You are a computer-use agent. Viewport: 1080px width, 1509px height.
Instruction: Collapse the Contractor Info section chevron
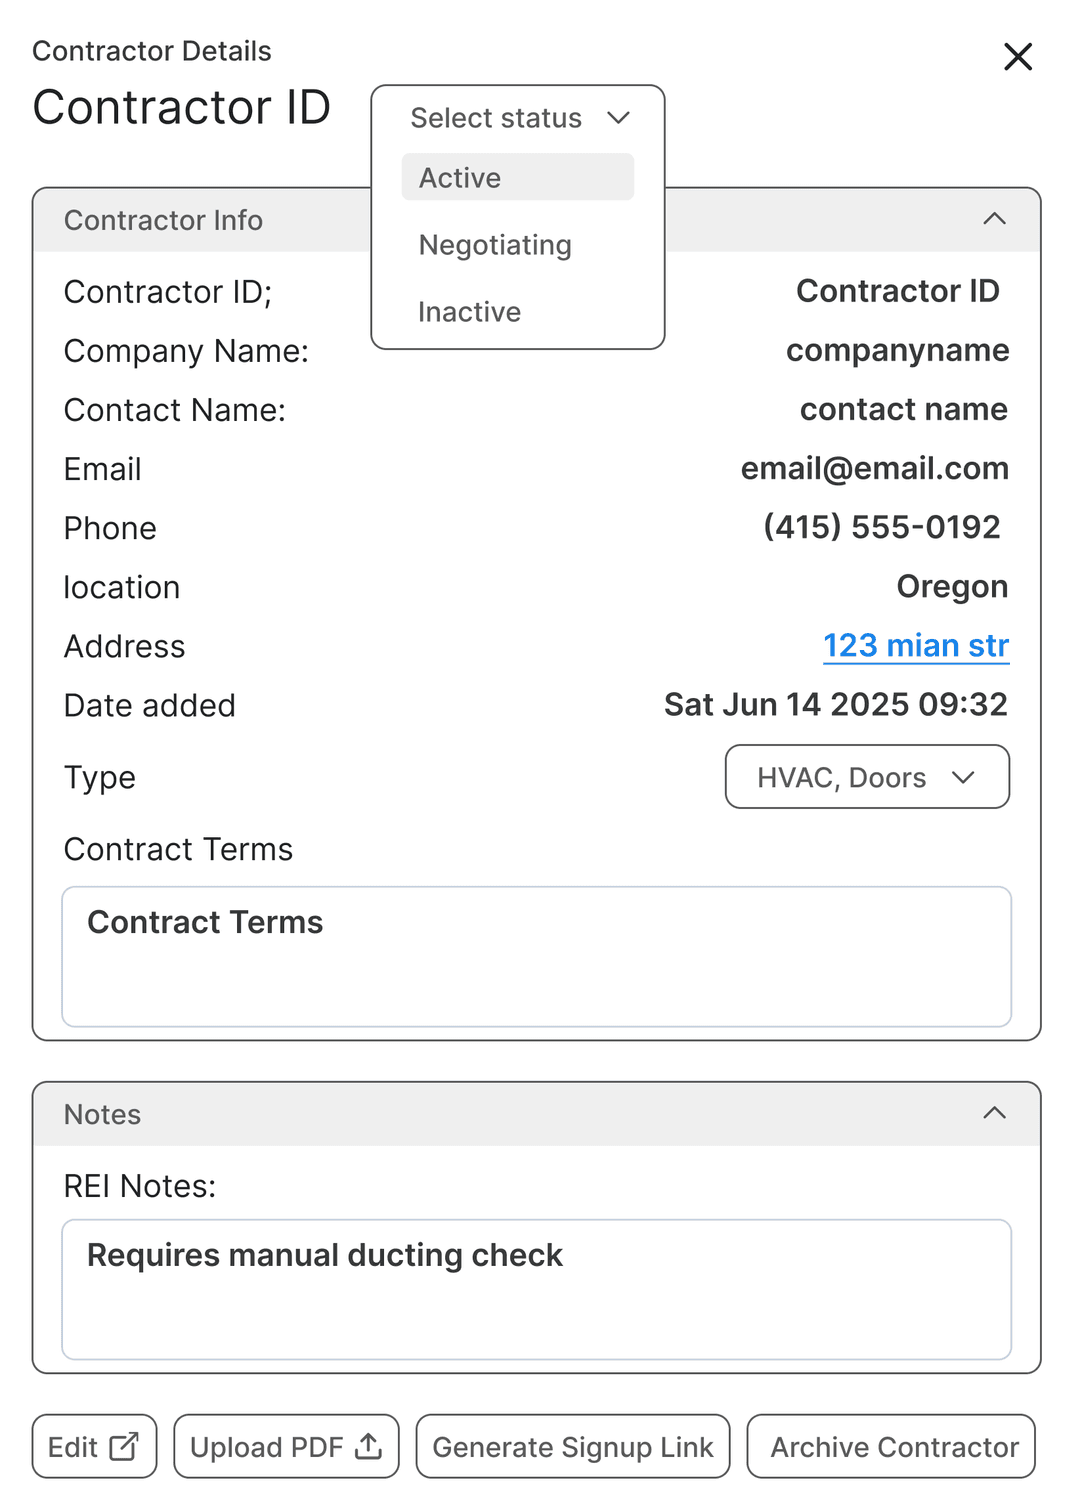pyautogui.click(x=994, y=219)
